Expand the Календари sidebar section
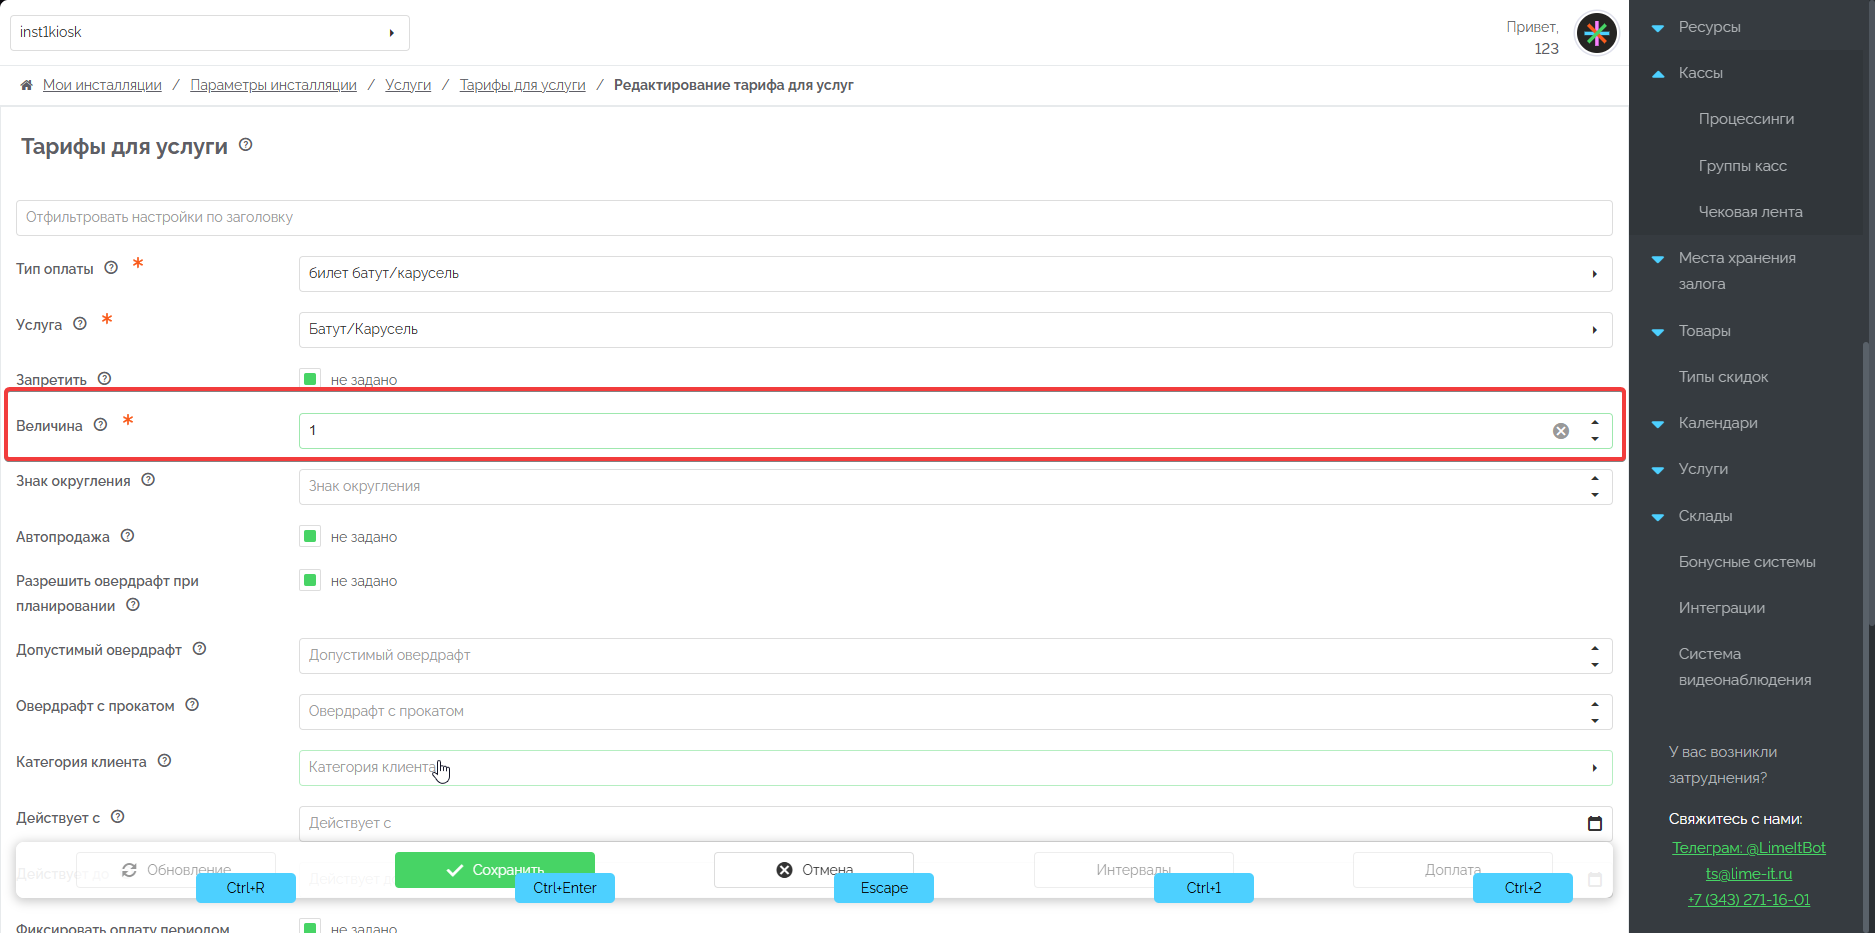This screenshot has height=933, width=1875. [1717, 423]
